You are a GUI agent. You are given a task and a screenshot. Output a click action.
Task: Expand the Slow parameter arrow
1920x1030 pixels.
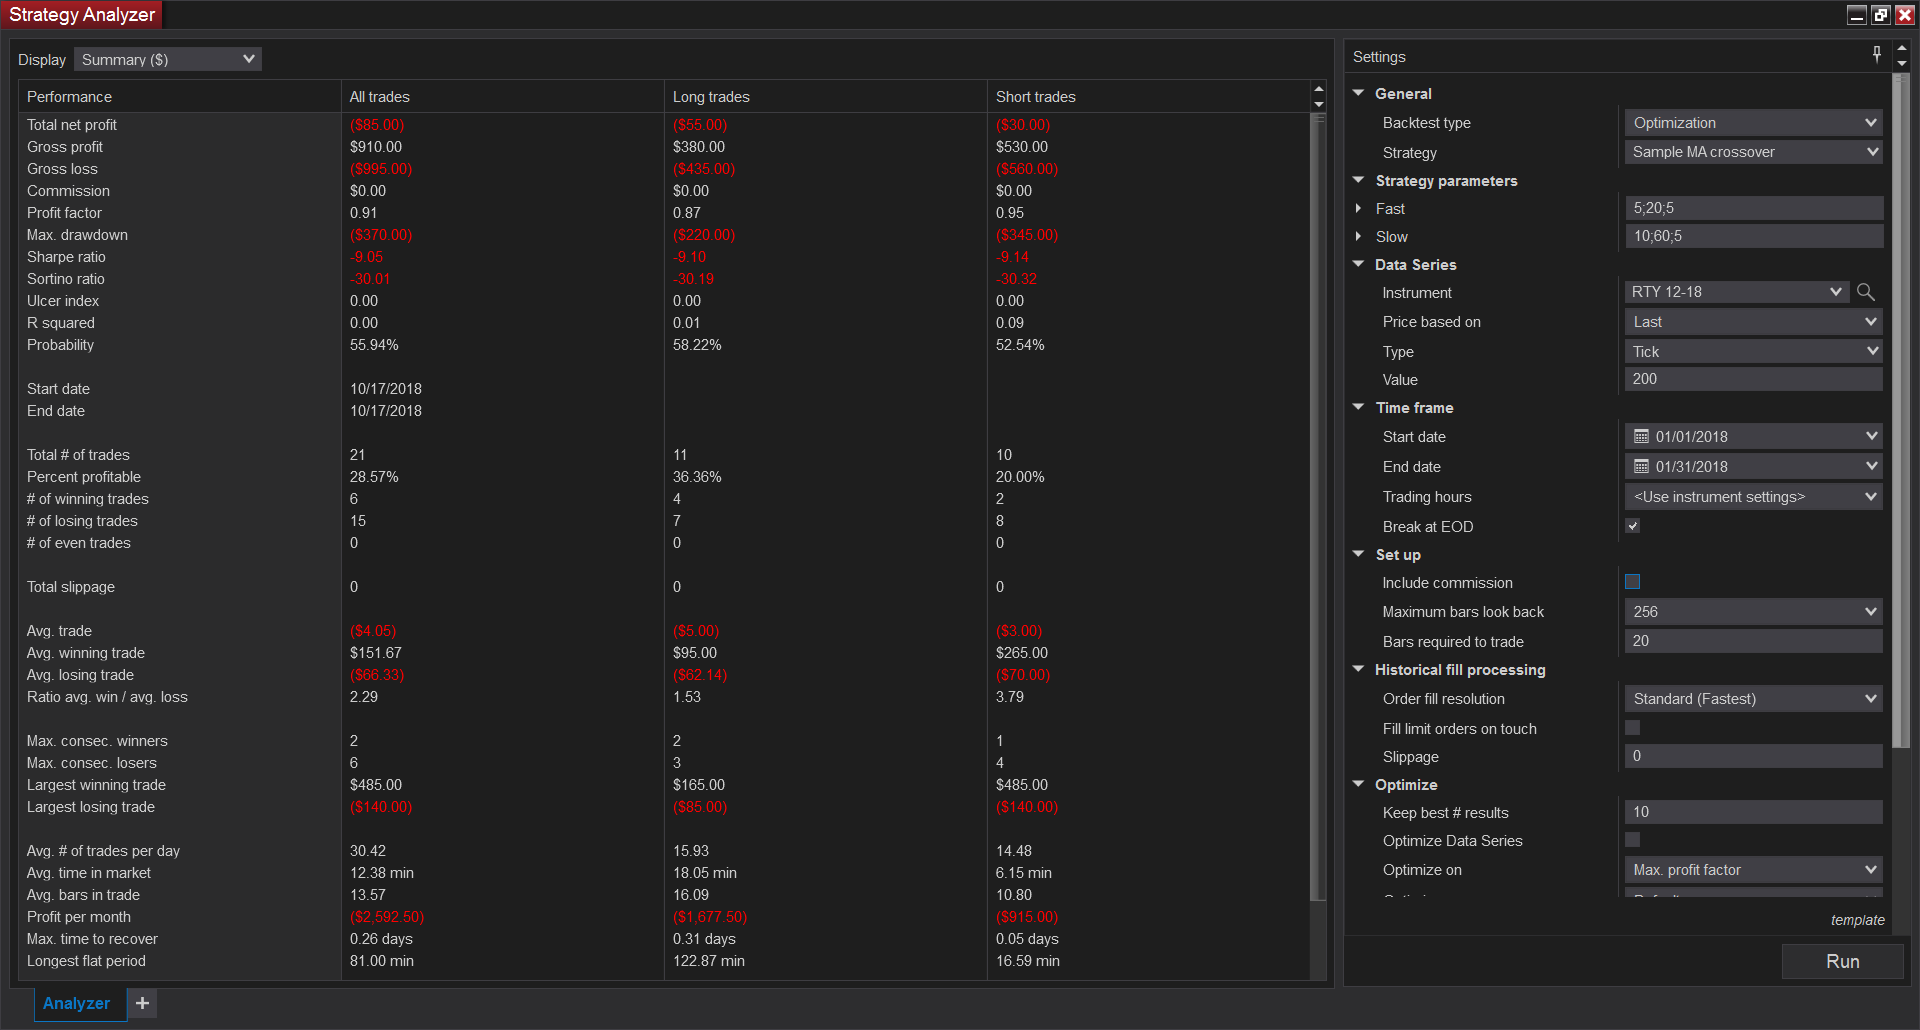tap(1358, 237)
